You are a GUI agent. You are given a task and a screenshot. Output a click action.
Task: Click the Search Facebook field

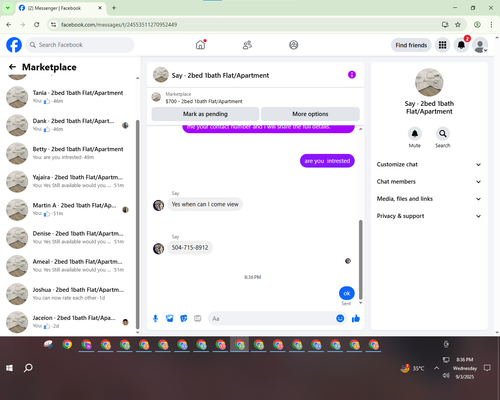pyautogui.click(x=80, y=45)
